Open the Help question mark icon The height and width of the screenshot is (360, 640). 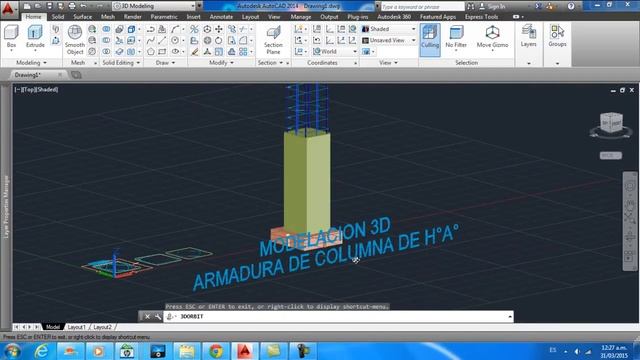[x=571, y=6]
